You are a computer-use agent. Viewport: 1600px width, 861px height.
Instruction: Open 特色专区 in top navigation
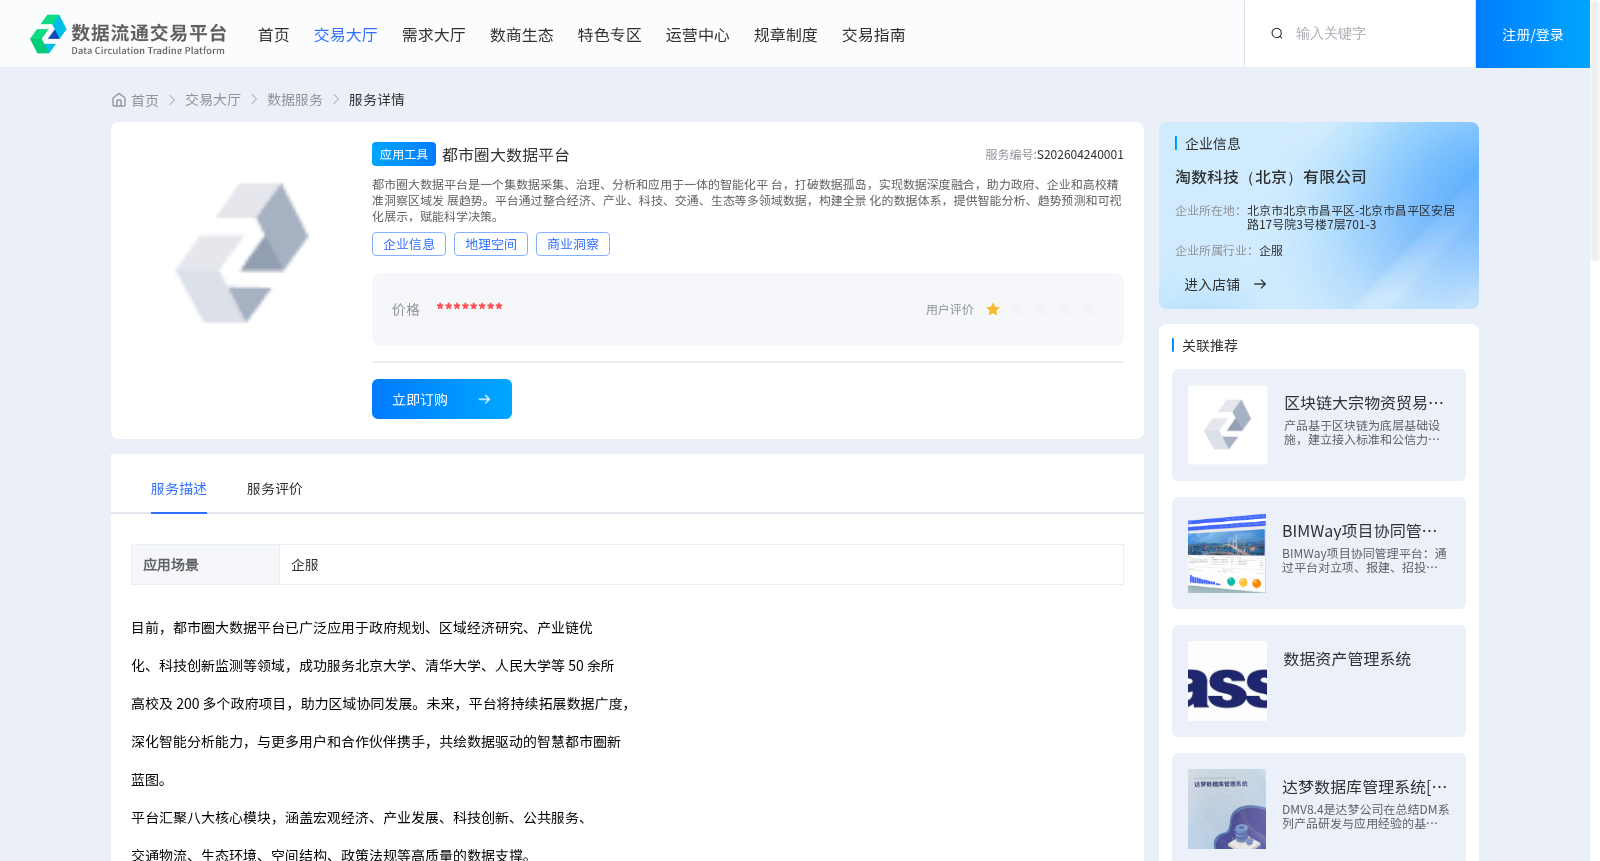click(x=610, y=35)
